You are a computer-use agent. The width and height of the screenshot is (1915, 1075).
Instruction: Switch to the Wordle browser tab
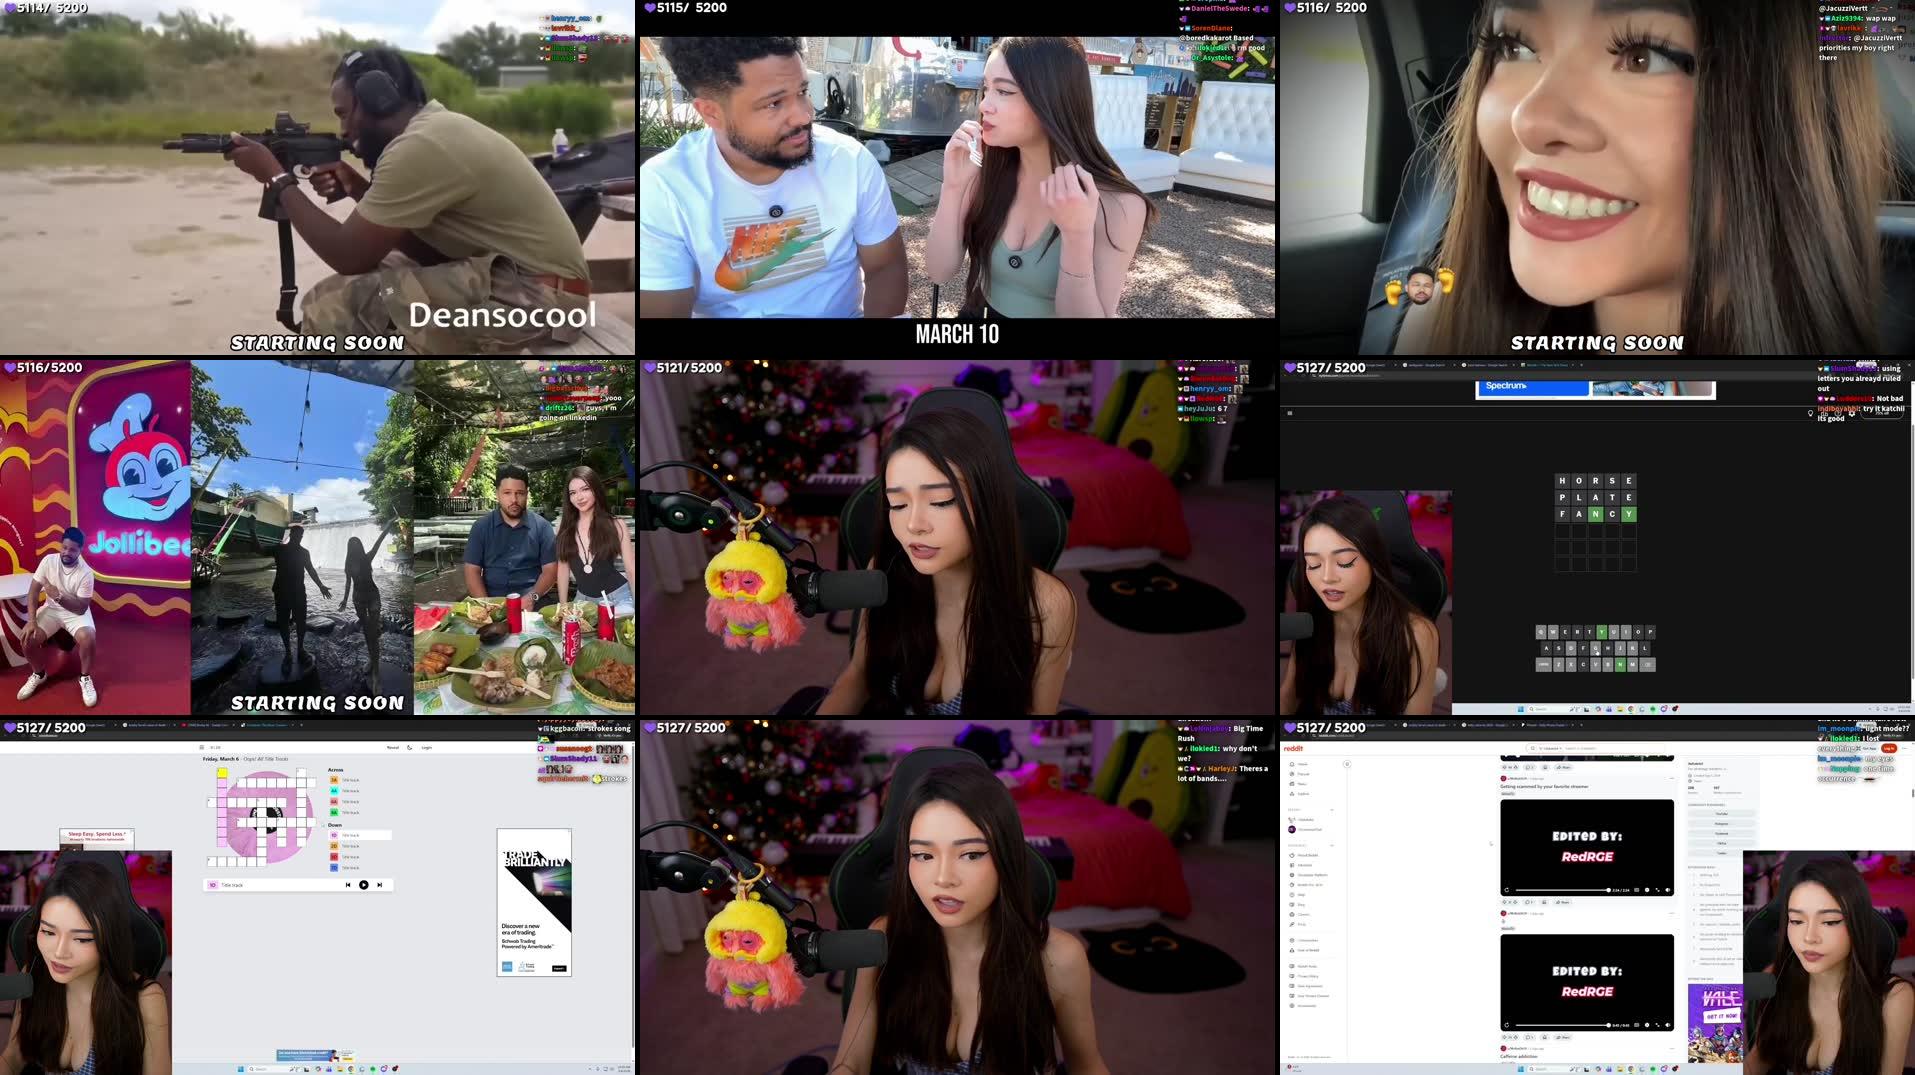pos(1545,366)
